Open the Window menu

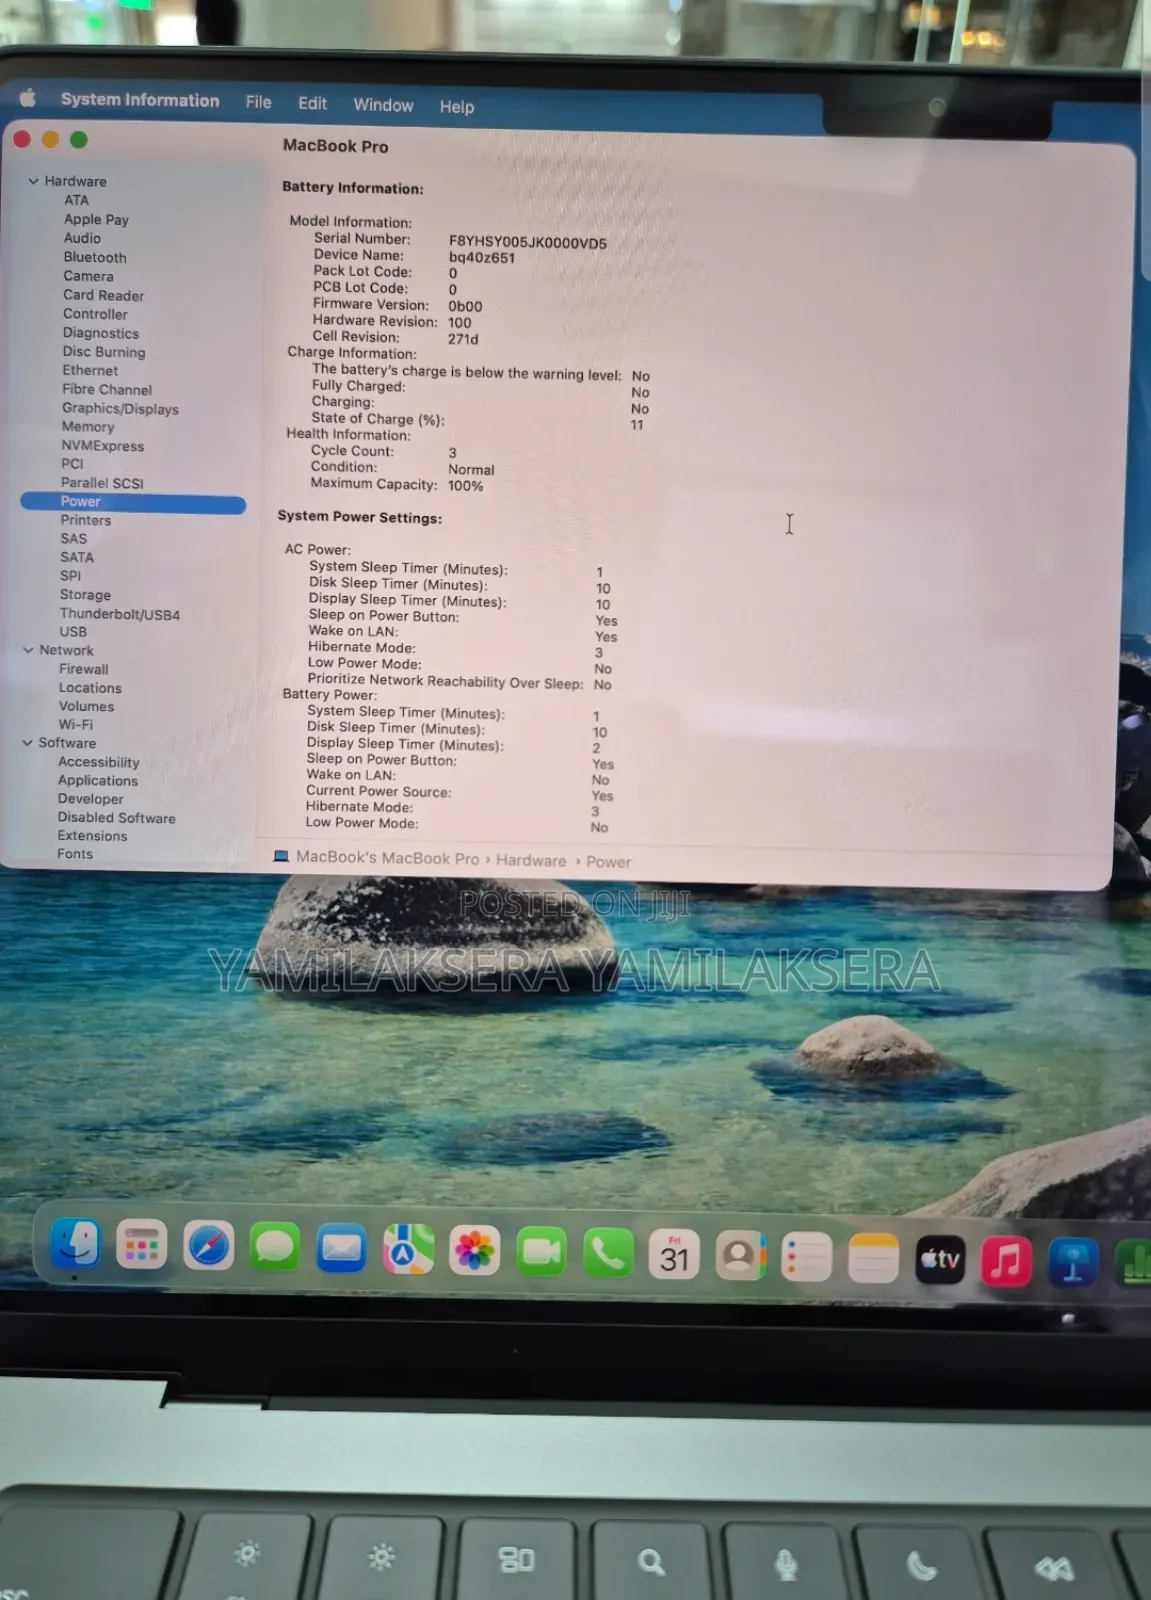(x=383, y=105)
